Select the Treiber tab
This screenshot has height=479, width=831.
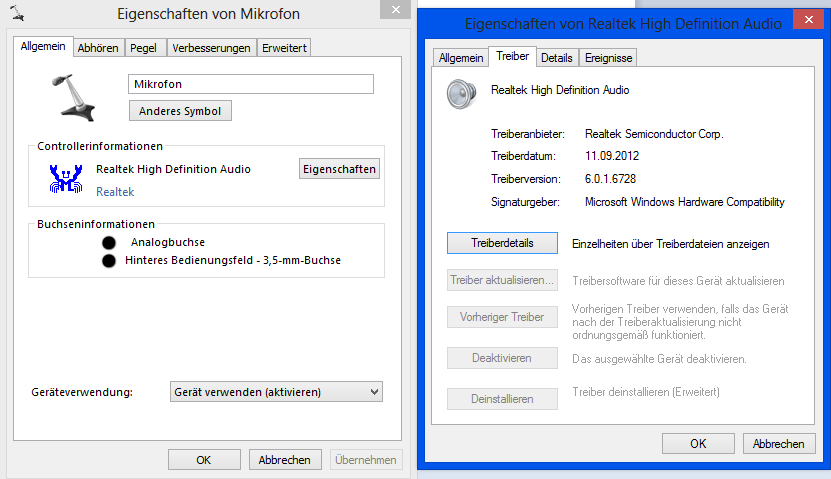[x=512, y=56]
